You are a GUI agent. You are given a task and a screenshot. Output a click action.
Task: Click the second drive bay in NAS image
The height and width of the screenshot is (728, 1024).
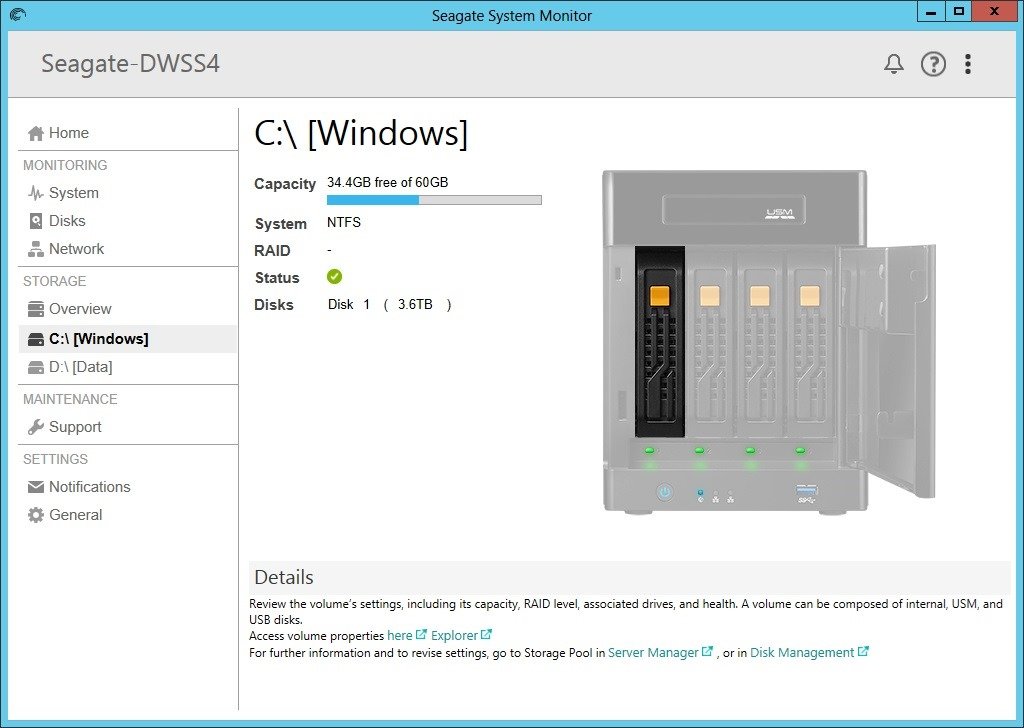tap(711, 341)
